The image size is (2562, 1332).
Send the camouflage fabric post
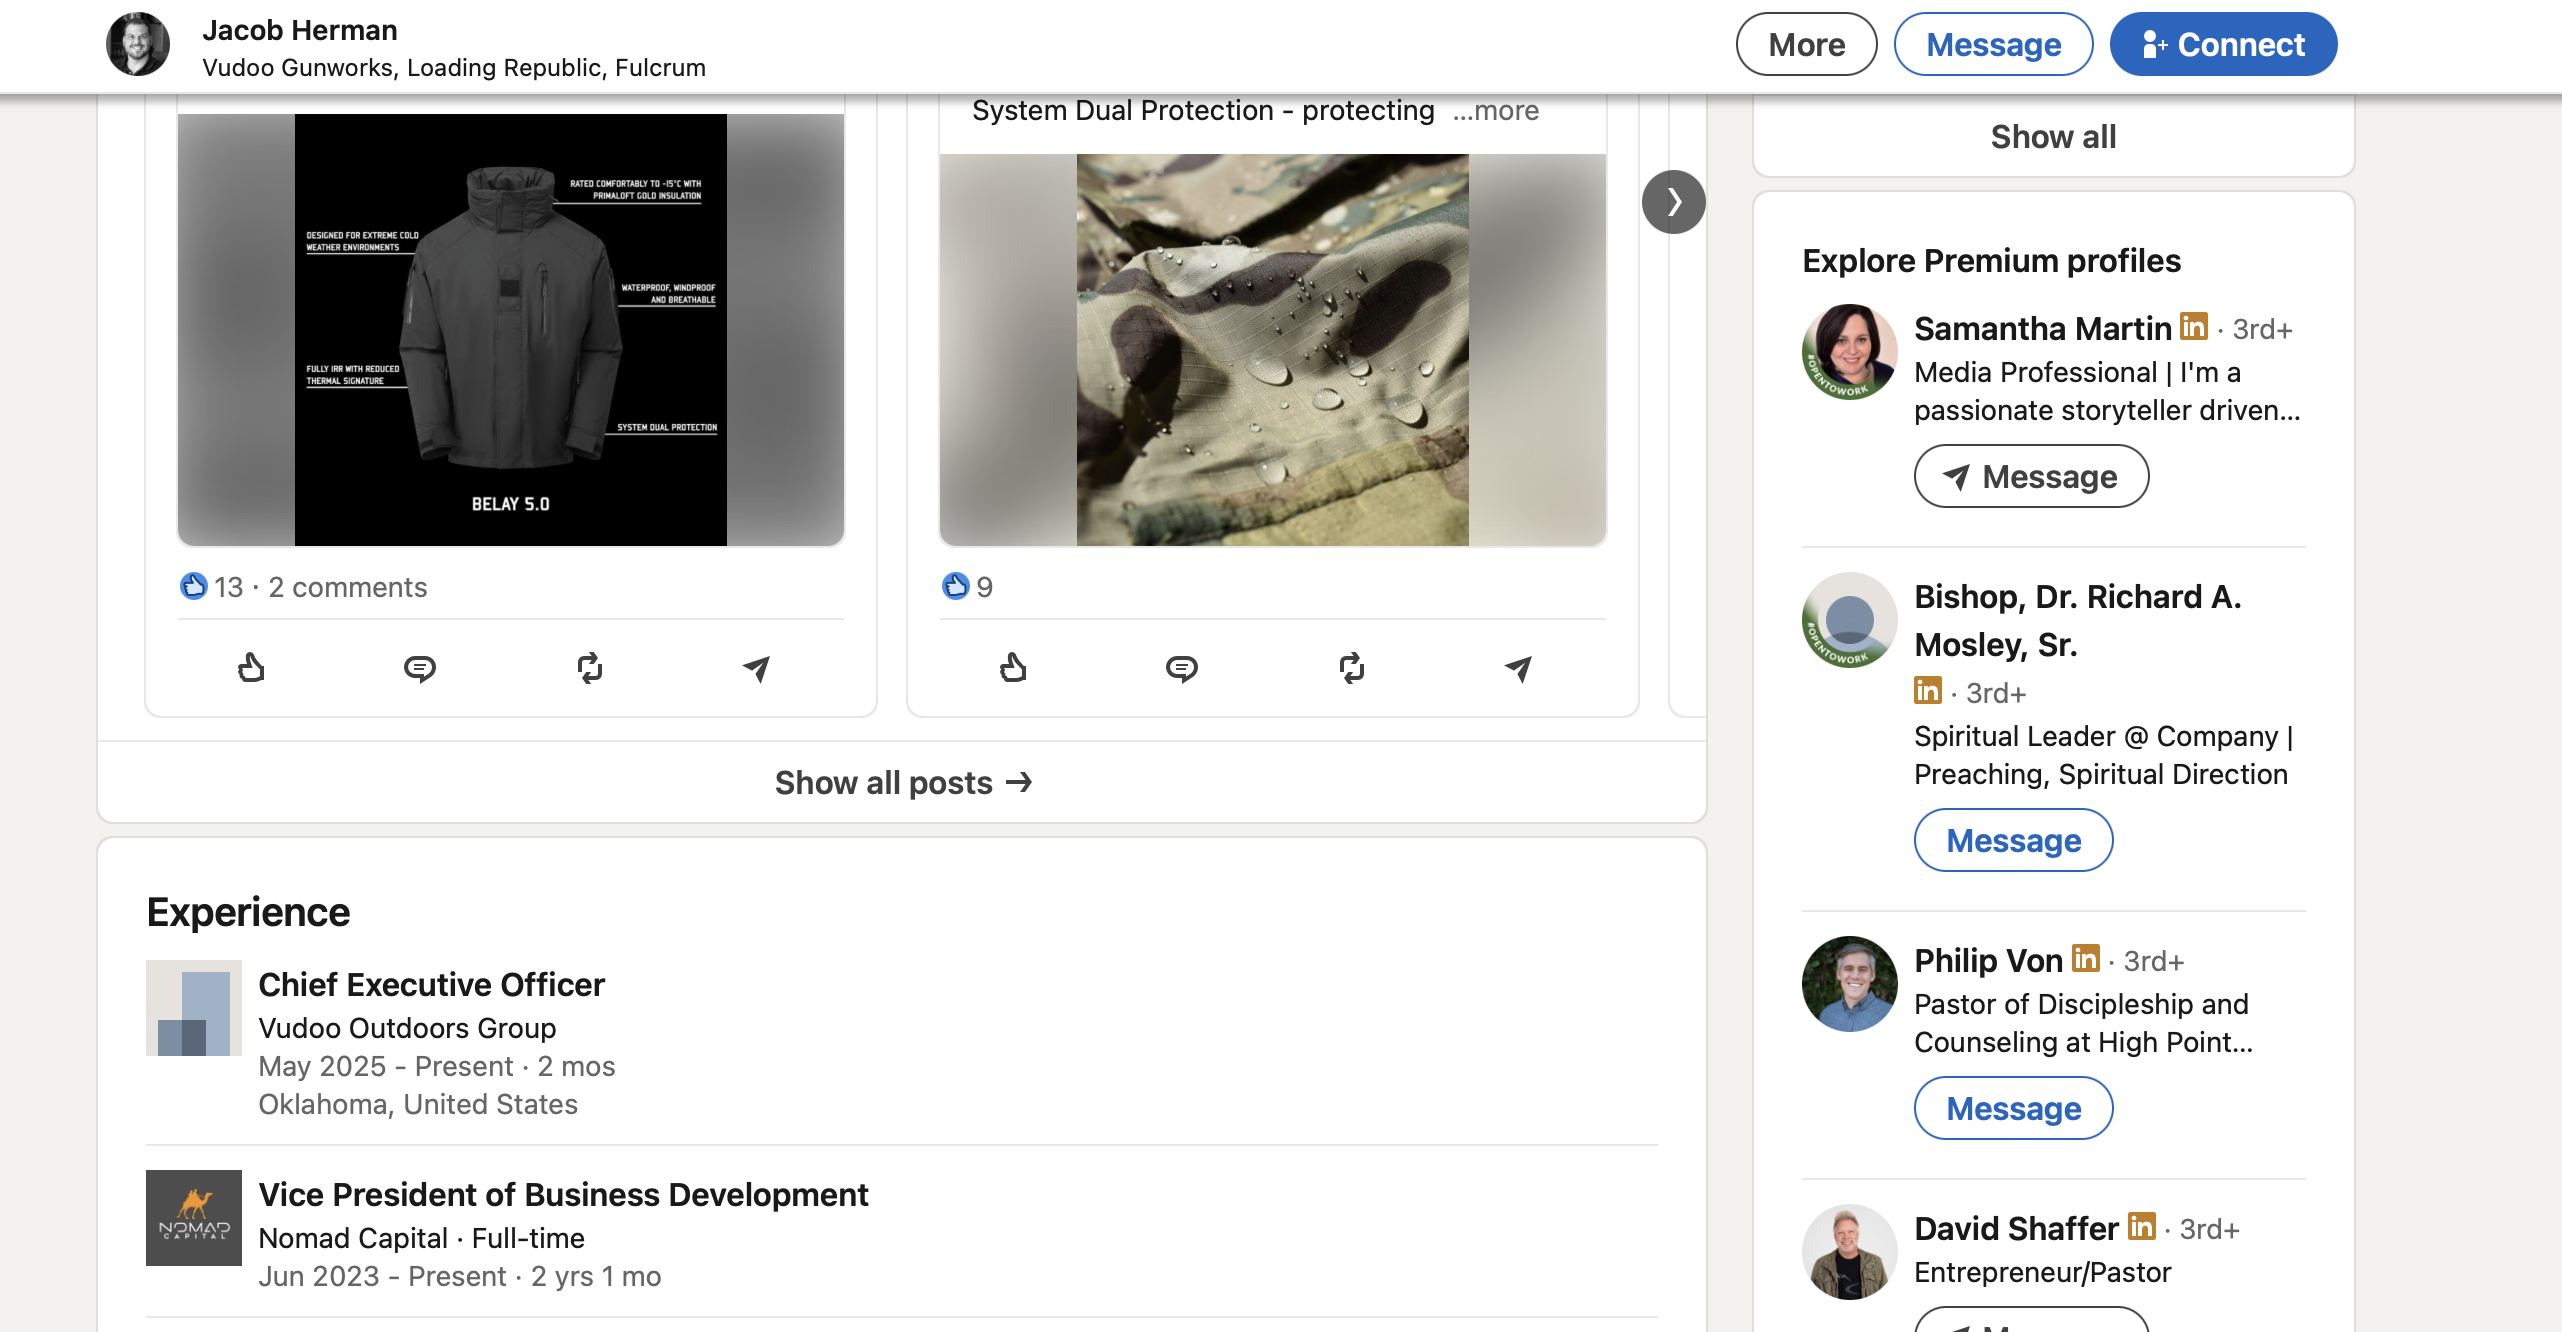(1519, 668)
